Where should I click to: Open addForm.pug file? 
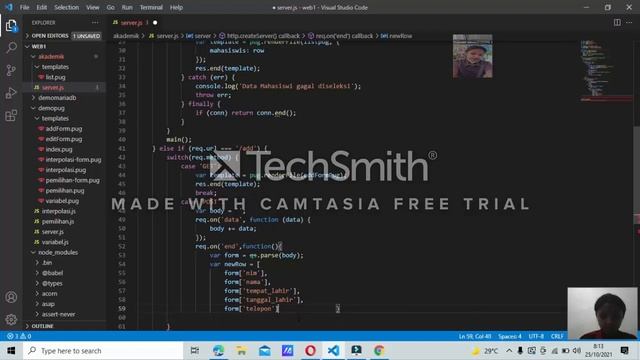[63, 129]
